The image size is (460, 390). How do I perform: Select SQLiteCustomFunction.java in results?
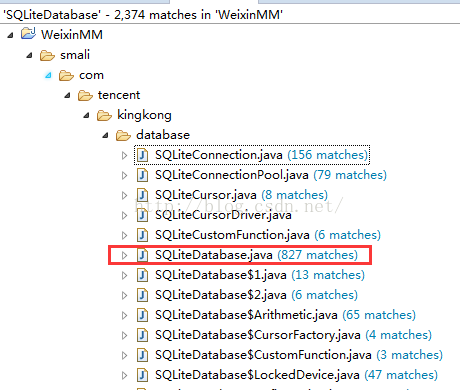pyautogui.click(x=232, y=235)
